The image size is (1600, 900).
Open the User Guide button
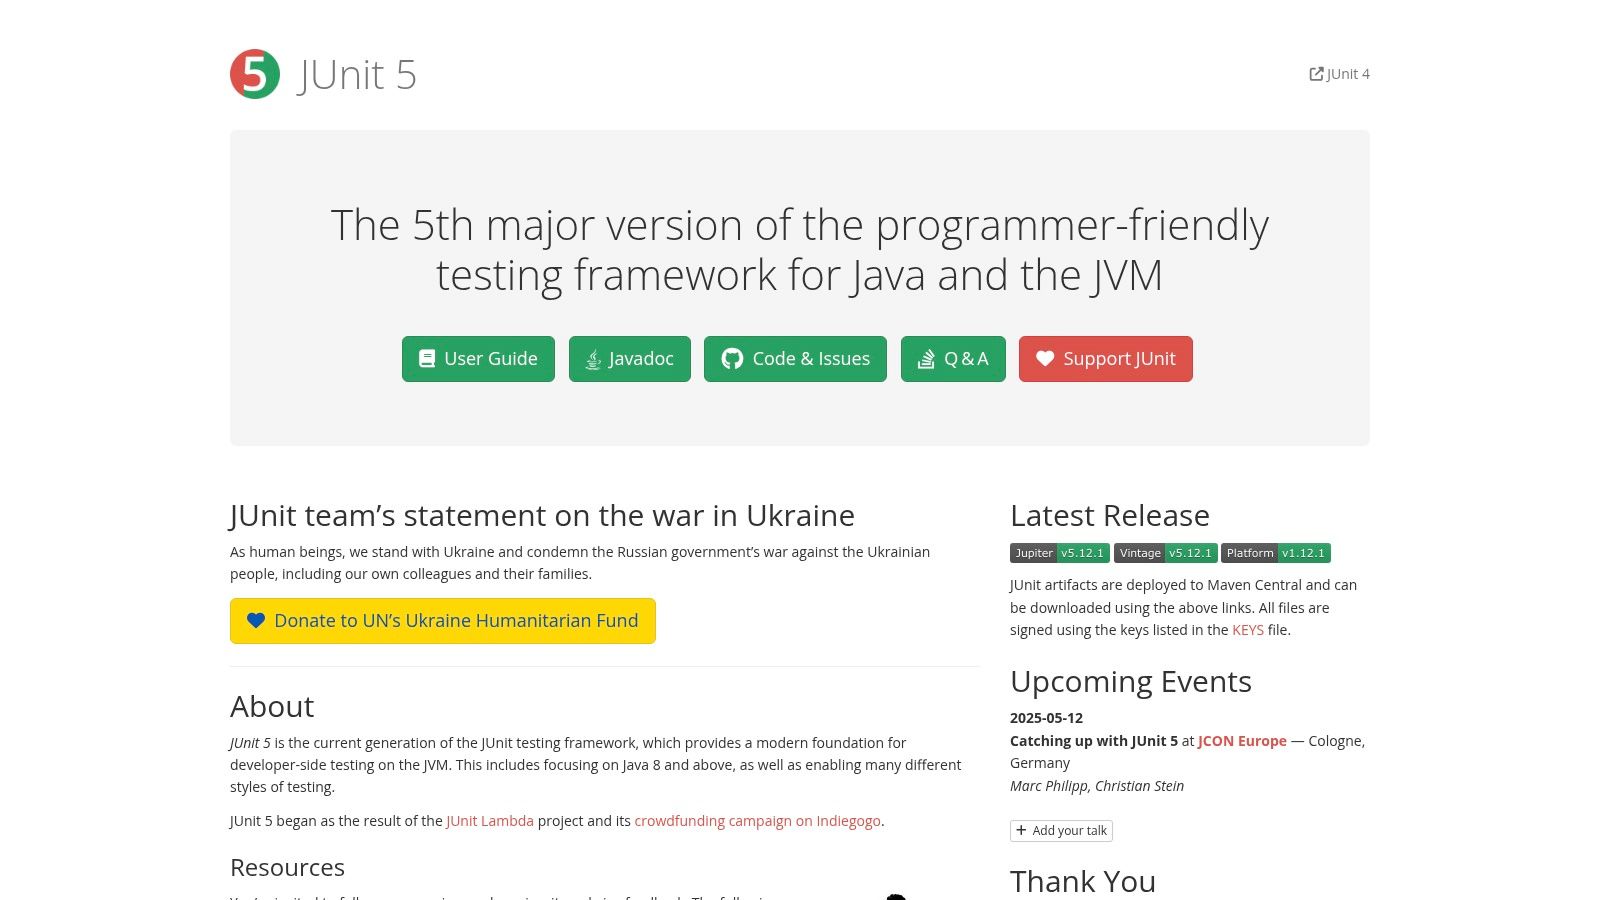tap(478, 359)
